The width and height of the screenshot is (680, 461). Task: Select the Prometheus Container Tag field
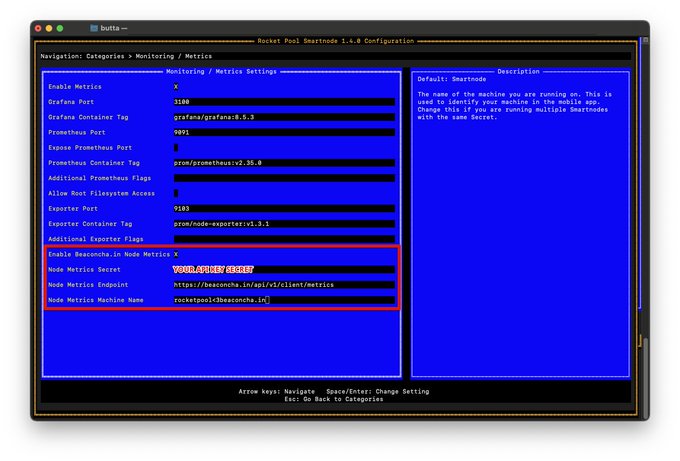point(284,163)
